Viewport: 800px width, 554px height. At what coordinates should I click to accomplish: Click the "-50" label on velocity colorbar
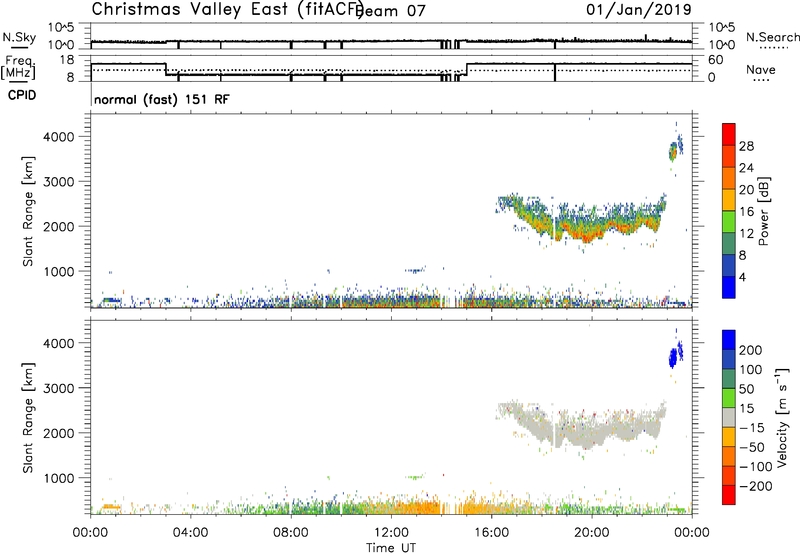point(752,447)
